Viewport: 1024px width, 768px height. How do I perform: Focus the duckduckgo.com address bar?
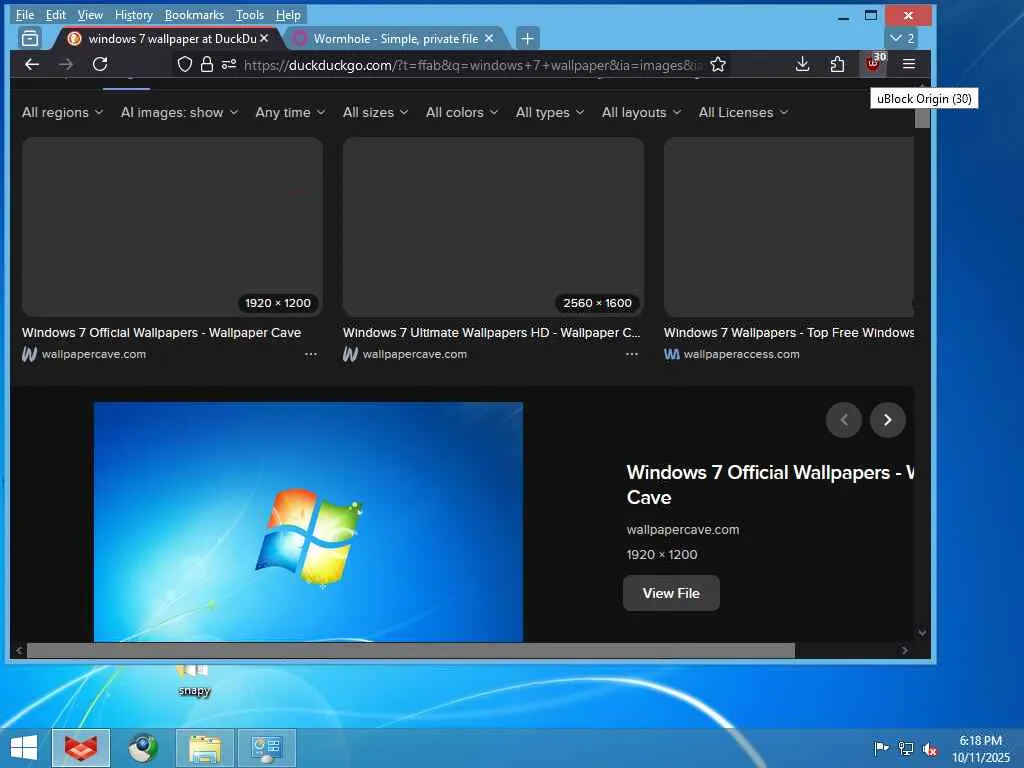pos(472,65)
